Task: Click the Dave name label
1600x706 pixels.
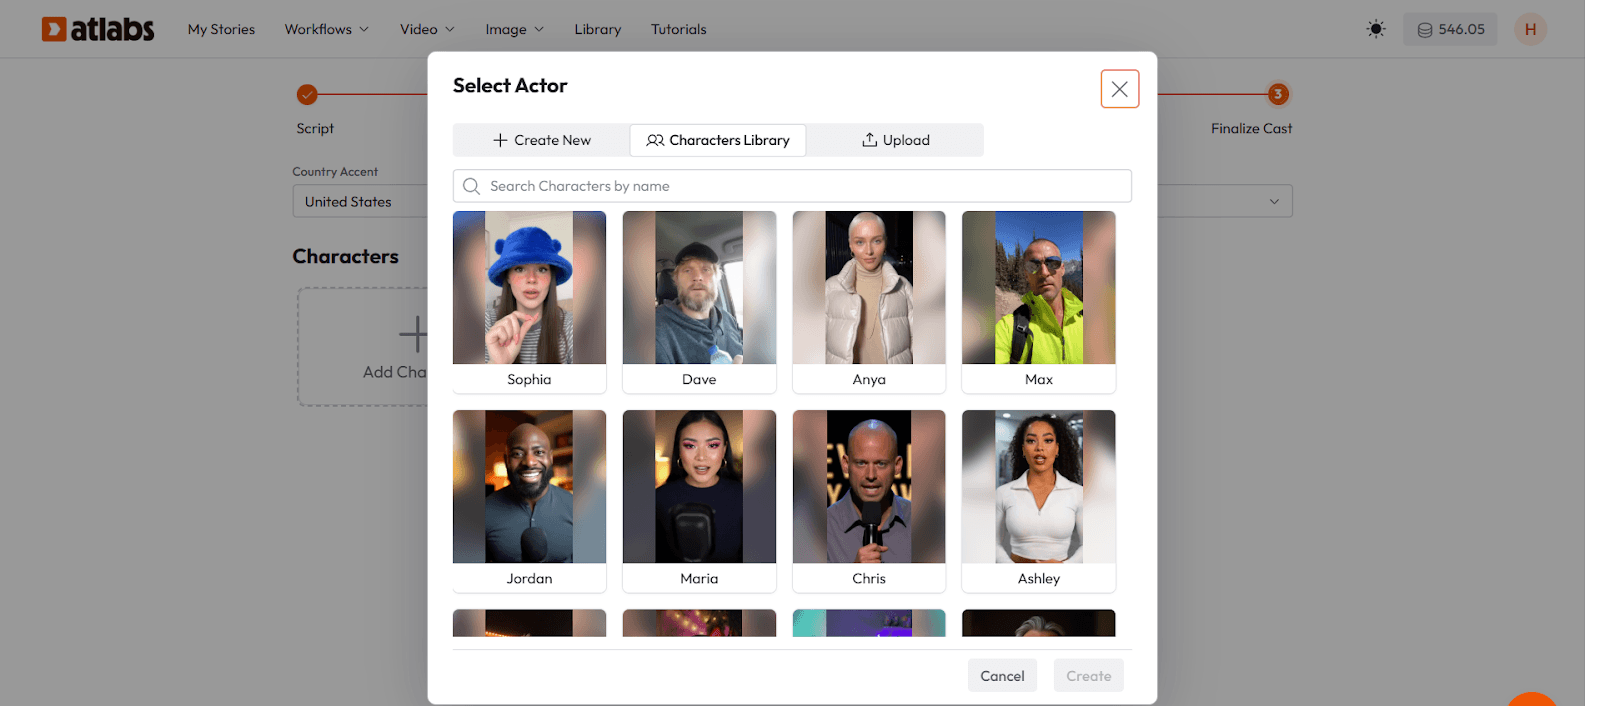Action: (x=699, y=379)
